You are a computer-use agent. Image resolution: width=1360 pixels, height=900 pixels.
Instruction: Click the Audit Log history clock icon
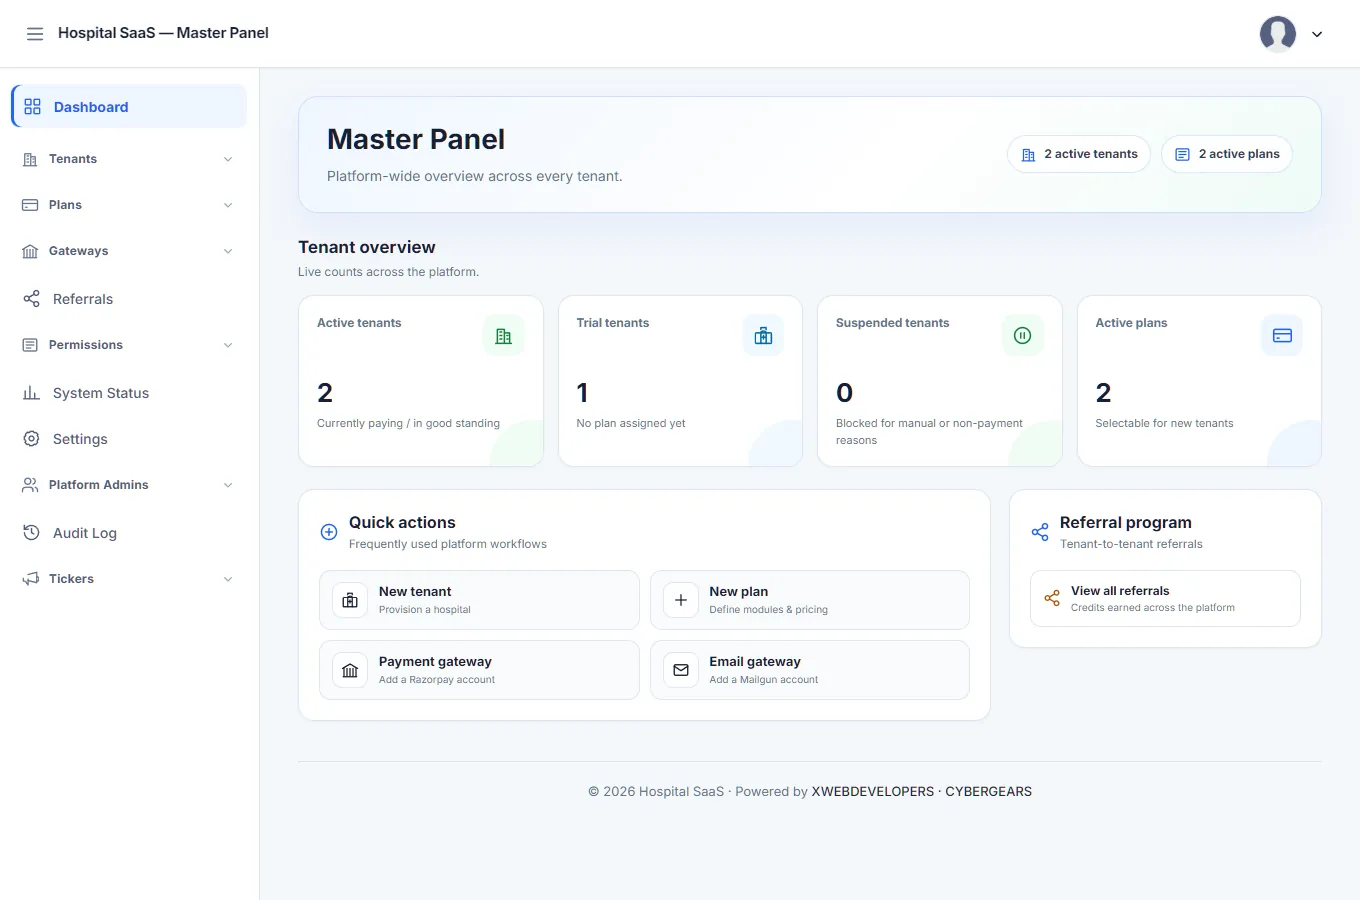(32, 533)
